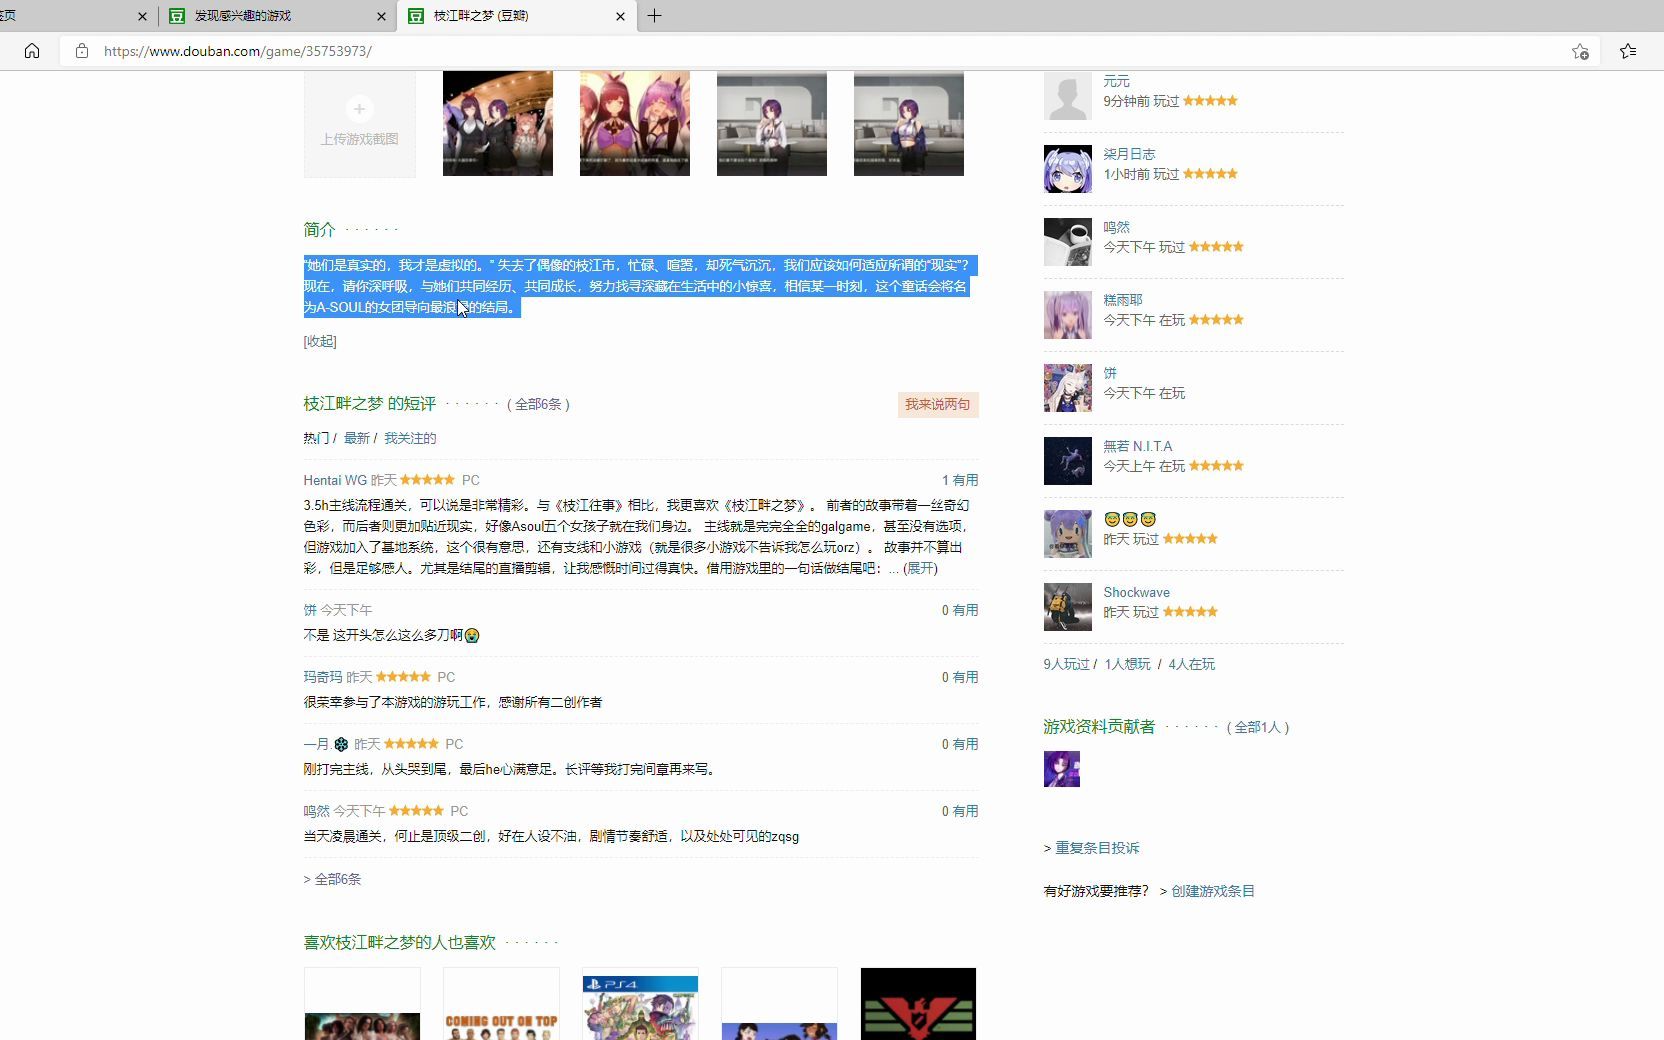Click the emoji-named user's avatar

[x=1068, y=534]
